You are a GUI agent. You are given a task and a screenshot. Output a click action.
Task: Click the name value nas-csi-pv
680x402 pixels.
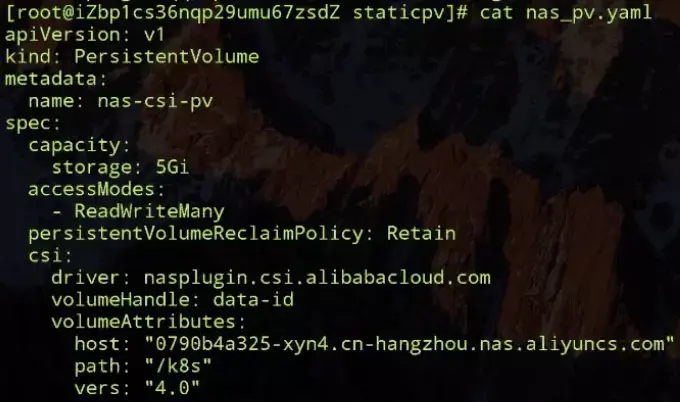[x=155, y=101]
